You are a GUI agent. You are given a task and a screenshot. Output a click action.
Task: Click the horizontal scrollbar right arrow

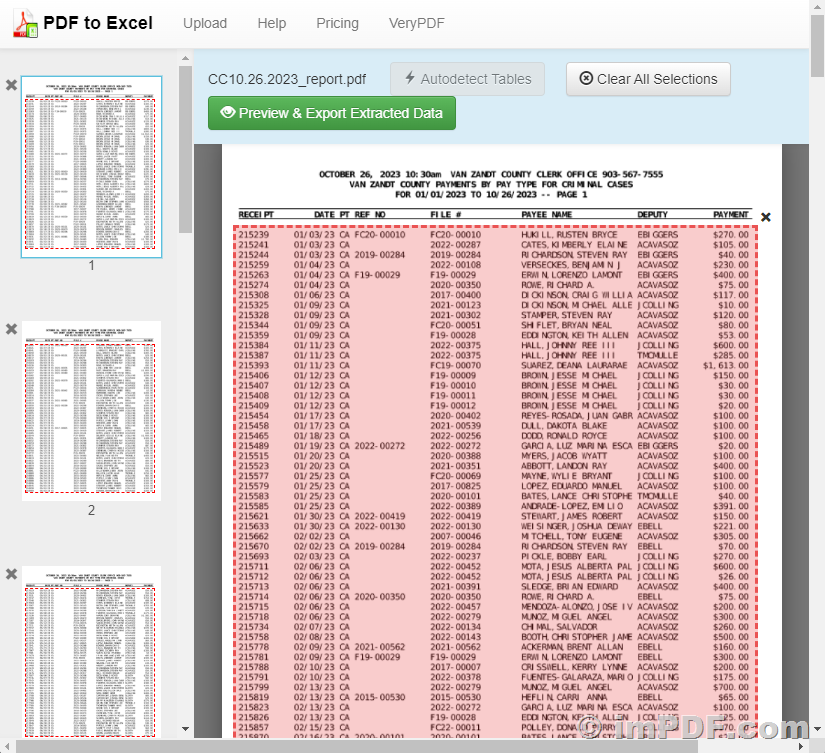pos(801,746)
